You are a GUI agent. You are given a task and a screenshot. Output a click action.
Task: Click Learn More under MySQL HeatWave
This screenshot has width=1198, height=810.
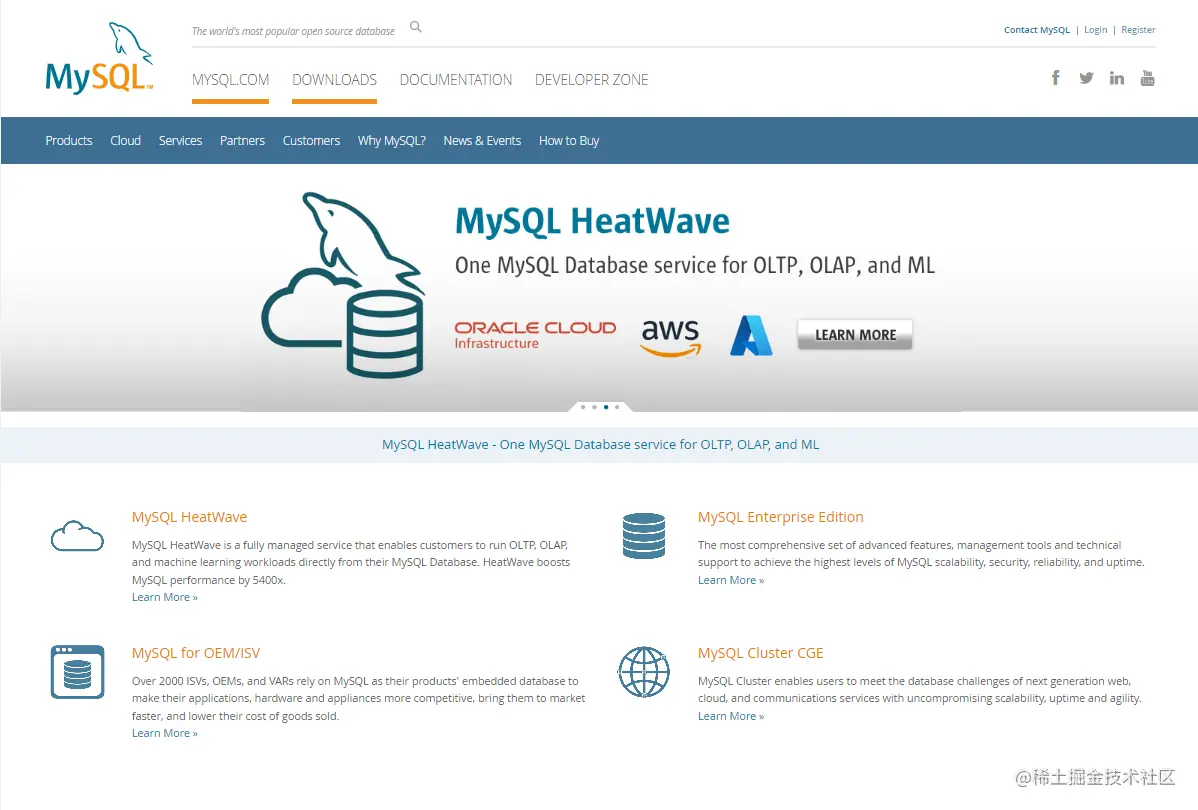(x=164, y=598)
